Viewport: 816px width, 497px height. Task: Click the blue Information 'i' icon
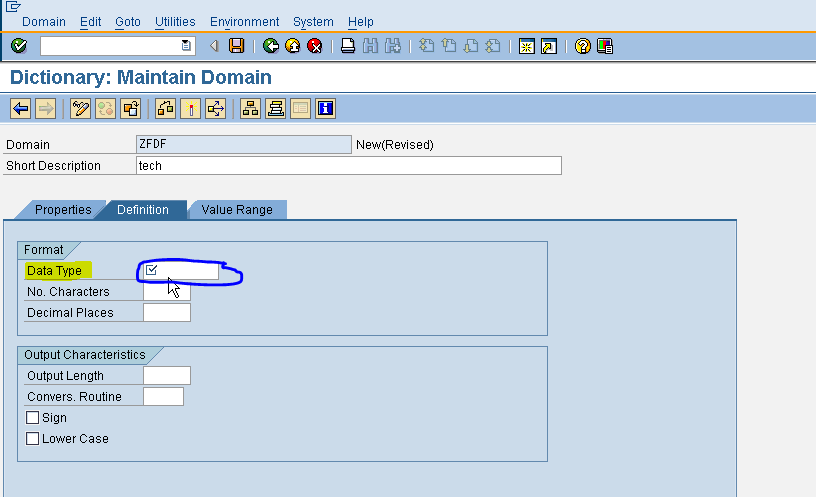[x=325, y=109]
